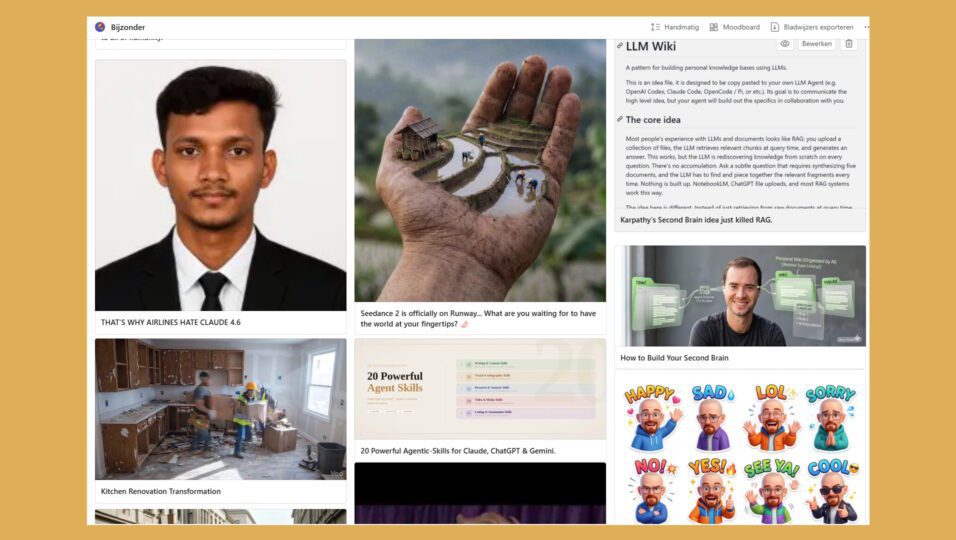Open the Moodboard view mode selector
This screenshot has width=956, height=540.
click(x=735, y=27)
